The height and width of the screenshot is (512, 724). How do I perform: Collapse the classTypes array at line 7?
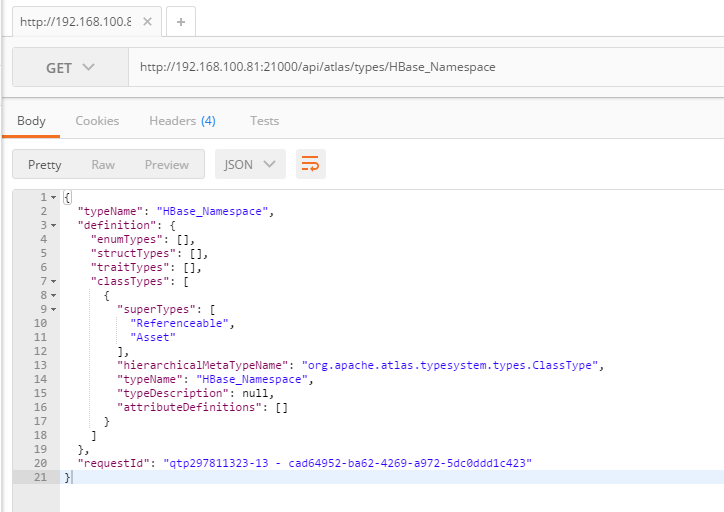pyautogui.click(x=54, y=282)
